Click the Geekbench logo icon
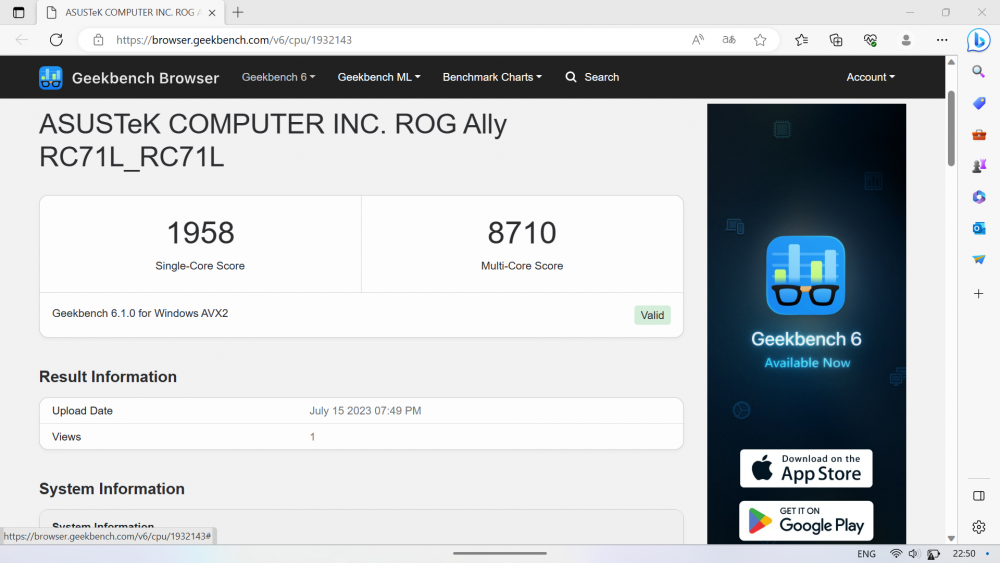 tap(50, 78)
